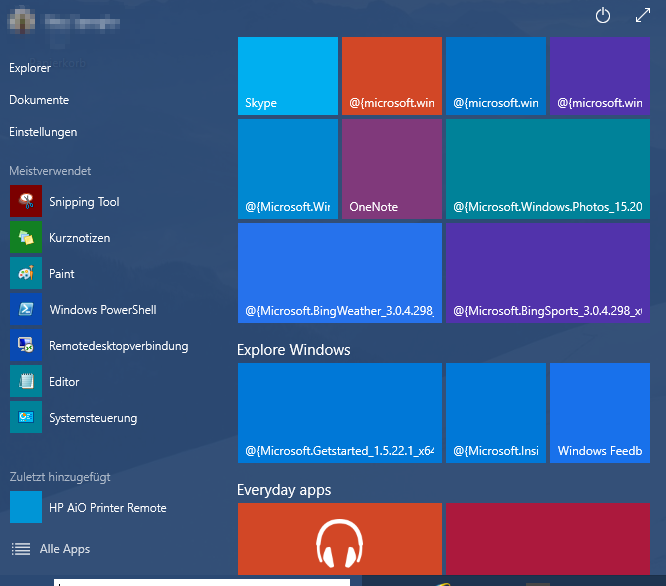Open the Microsoft.BingWeather tile
This screenshot has height=586, width=666.
(340, 273)
